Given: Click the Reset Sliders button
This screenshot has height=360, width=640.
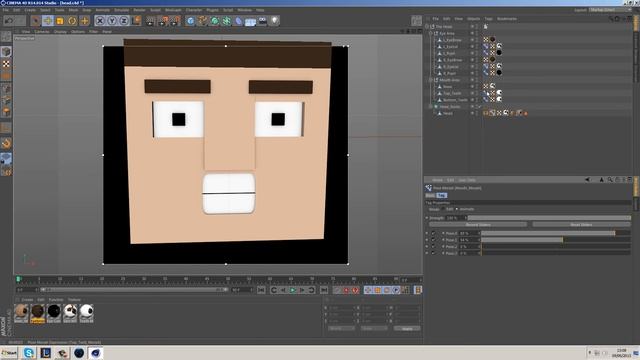Looking at the screenshot, I should [581, 224].
